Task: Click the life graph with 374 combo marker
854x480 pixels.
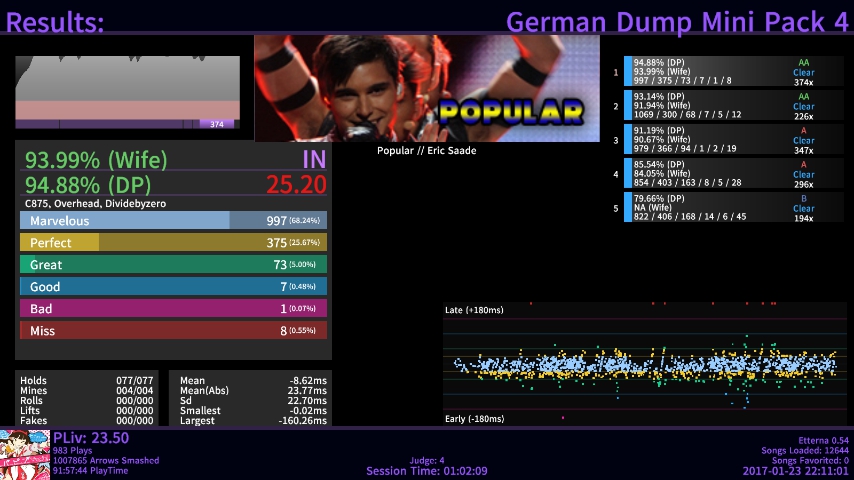Action: click(127, 92)
